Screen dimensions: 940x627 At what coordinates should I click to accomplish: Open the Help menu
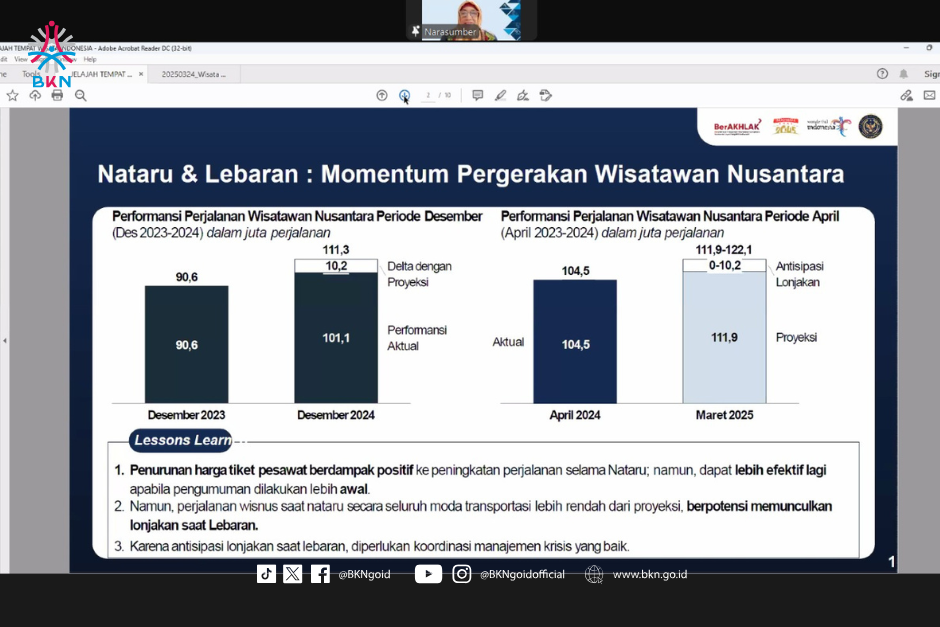89,59
